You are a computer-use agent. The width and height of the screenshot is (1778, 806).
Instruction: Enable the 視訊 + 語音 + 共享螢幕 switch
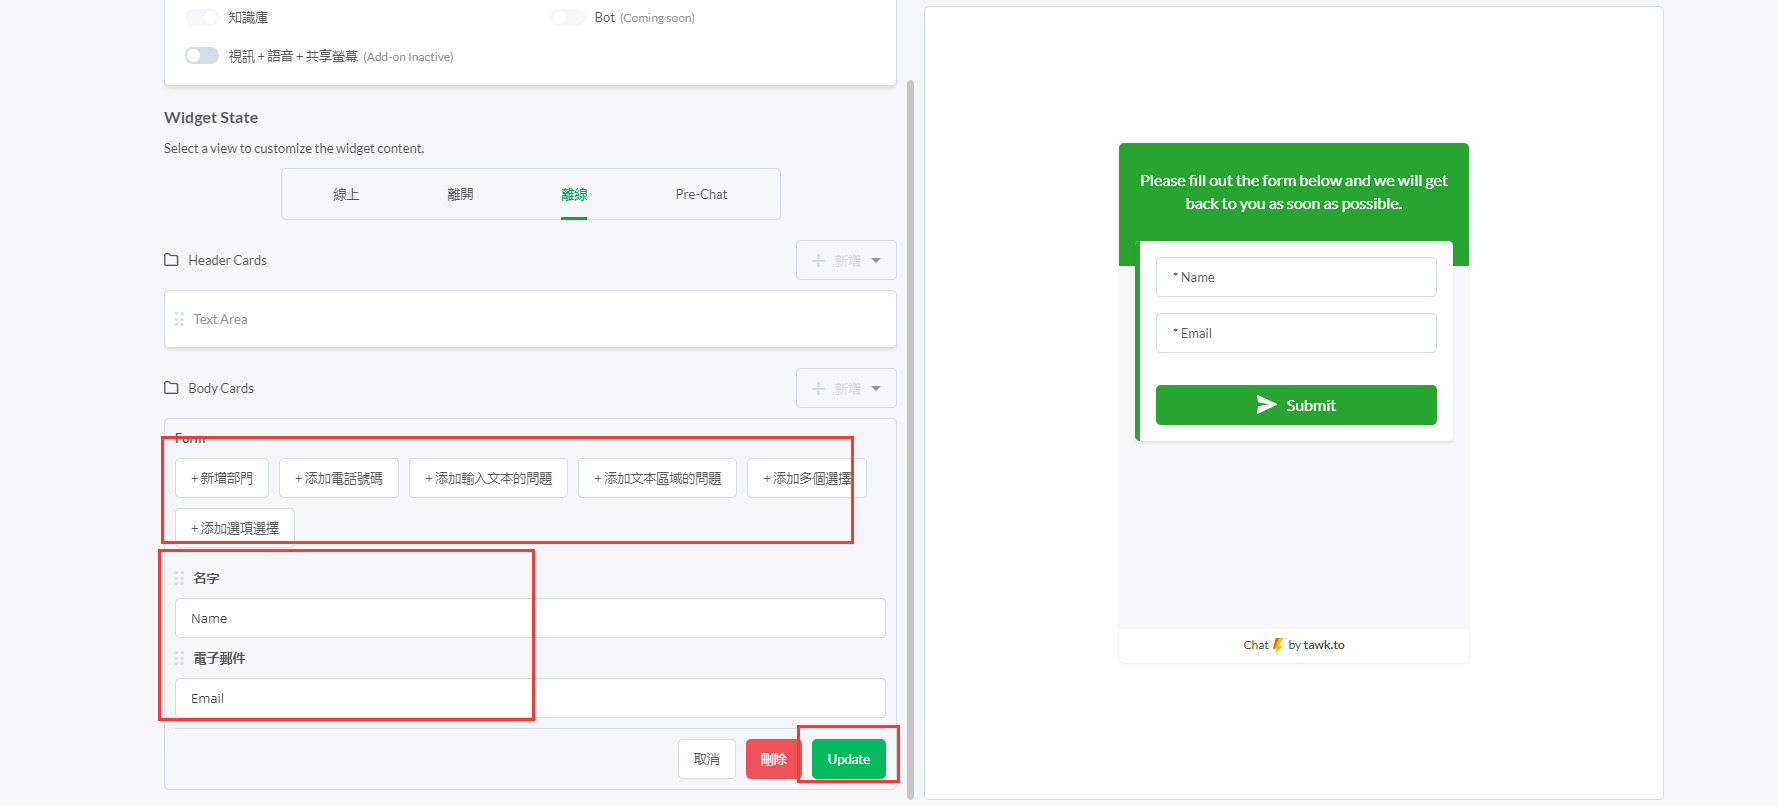point(202,56)
